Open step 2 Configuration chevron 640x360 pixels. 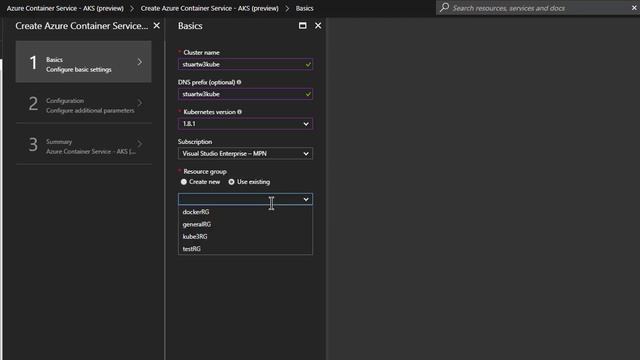tap(140, 103)
